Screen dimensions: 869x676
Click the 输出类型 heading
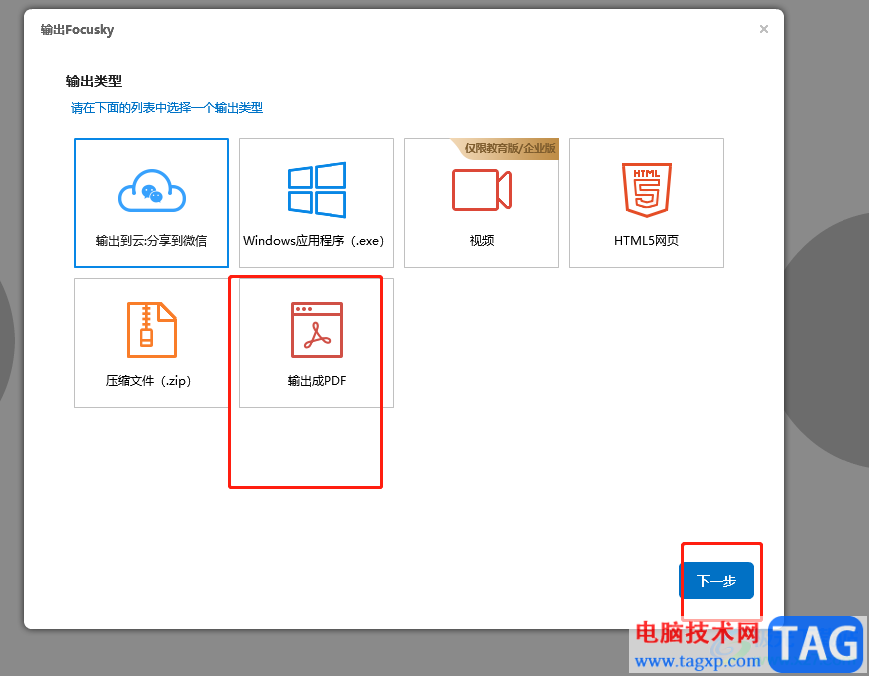pyautogui.click(x=94, y=81)
